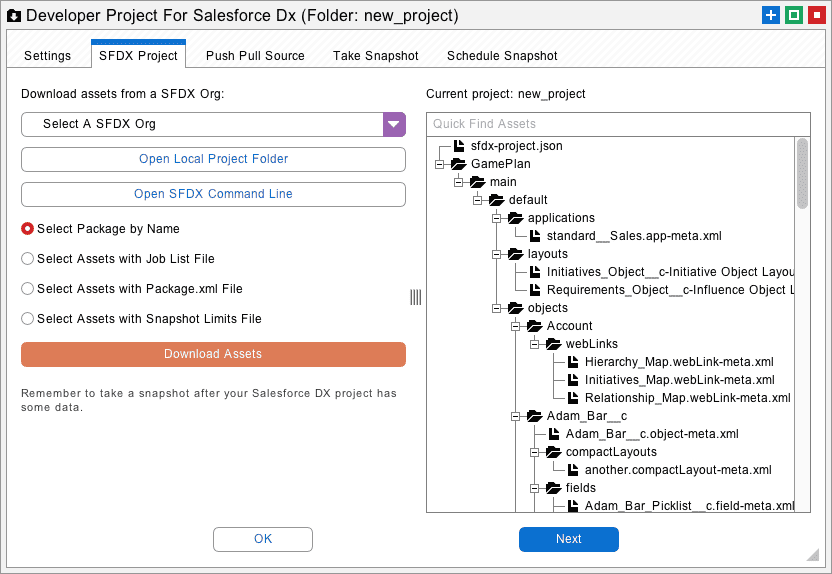This screenshot has width=832, height=574.
Task: Click Open Local Project Folder button
Action: (213, 159)
